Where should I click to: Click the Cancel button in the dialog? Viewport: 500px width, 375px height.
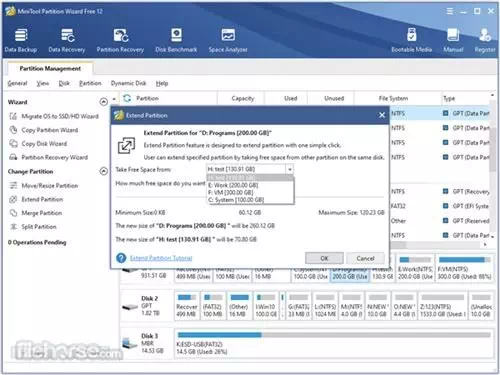[x=365, y=258]
